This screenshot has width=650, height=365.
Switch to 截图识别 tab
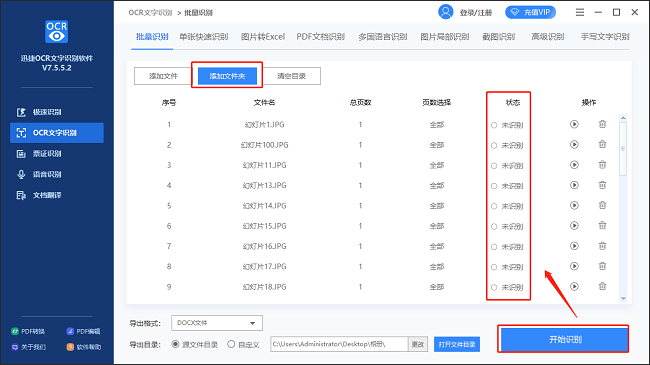point(498,37)
